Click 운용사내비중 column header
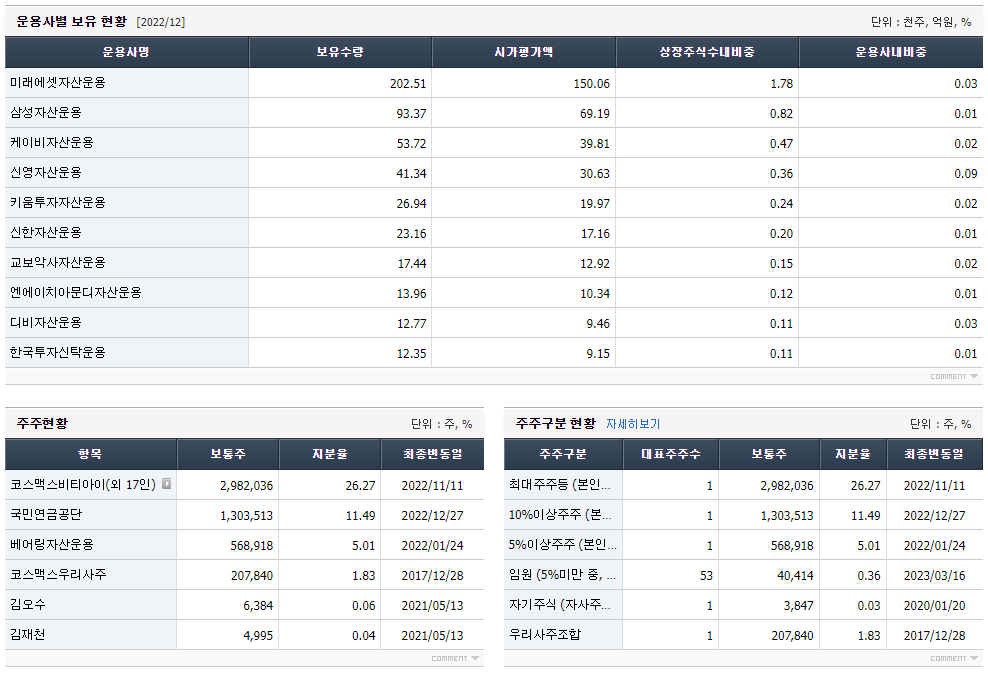 pos(891,52)
